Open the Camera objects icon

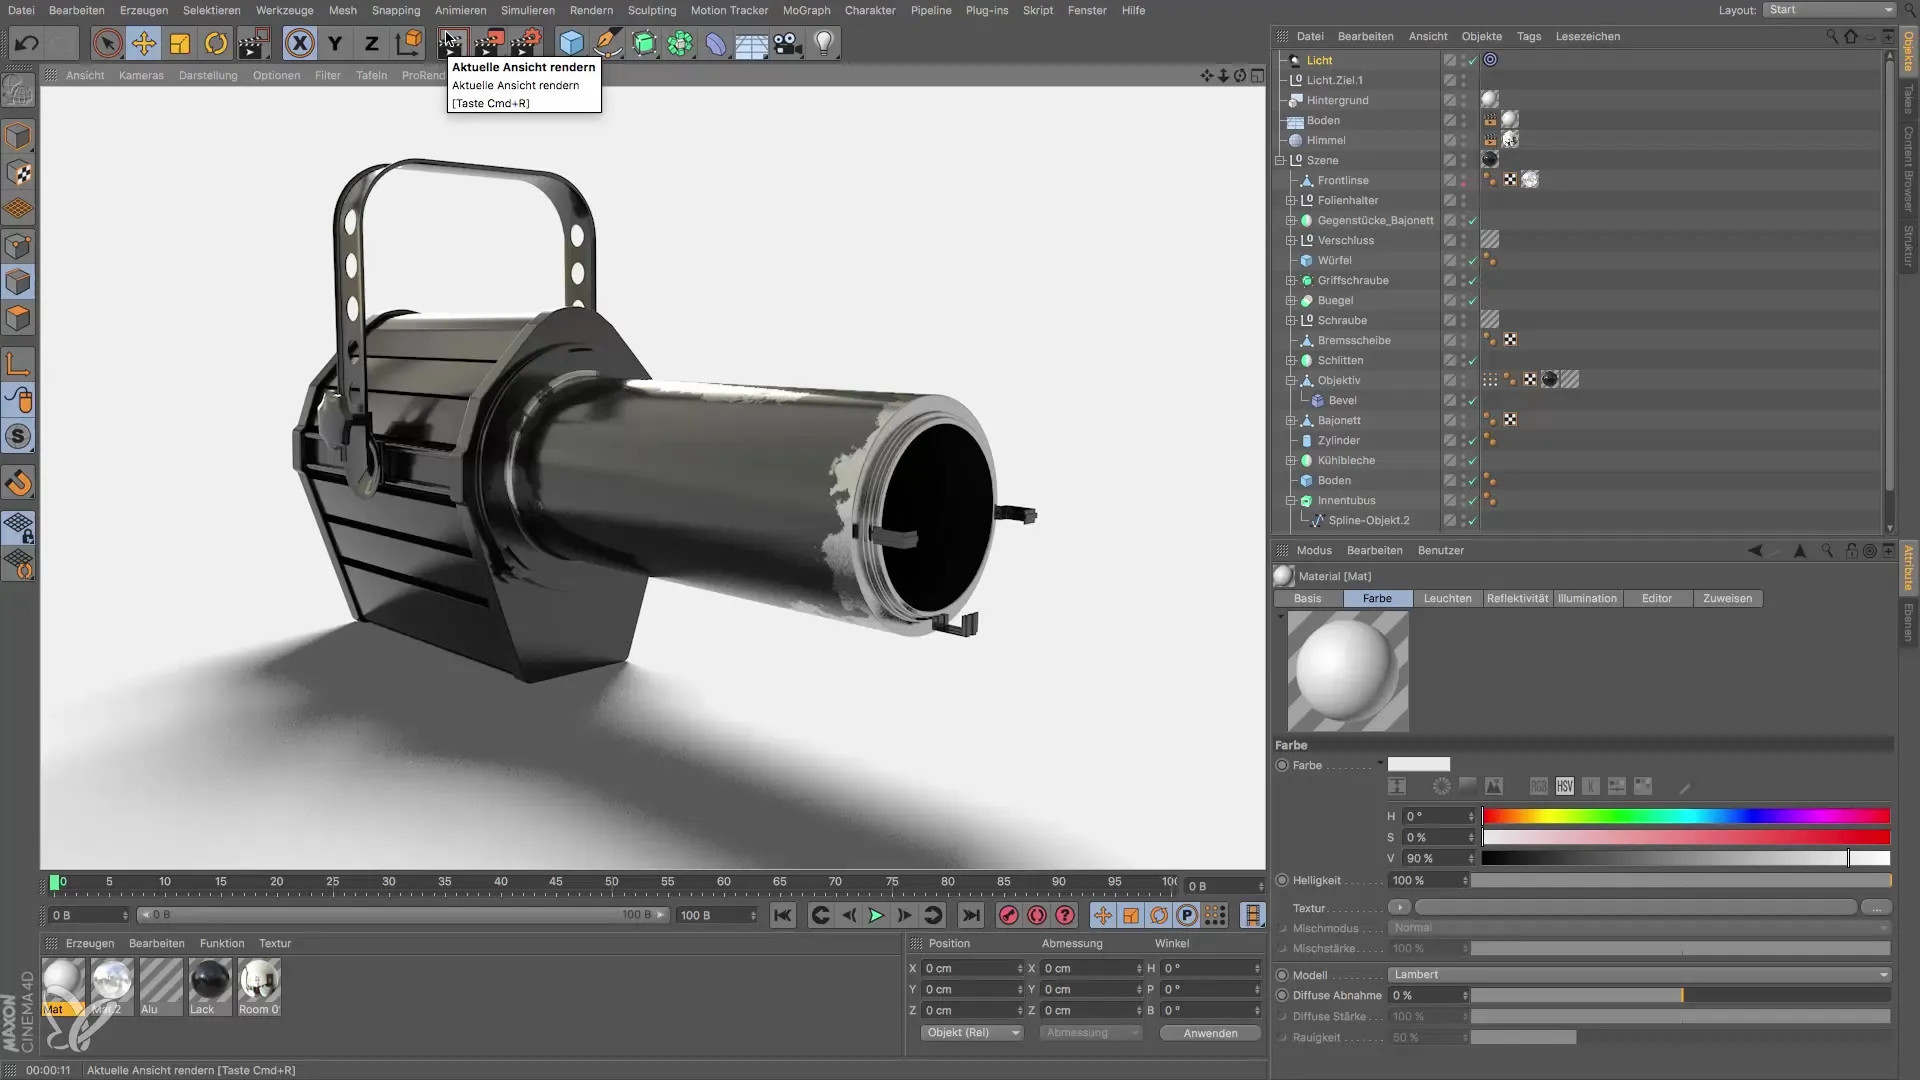pyautogui.click(x=788, y=43)
